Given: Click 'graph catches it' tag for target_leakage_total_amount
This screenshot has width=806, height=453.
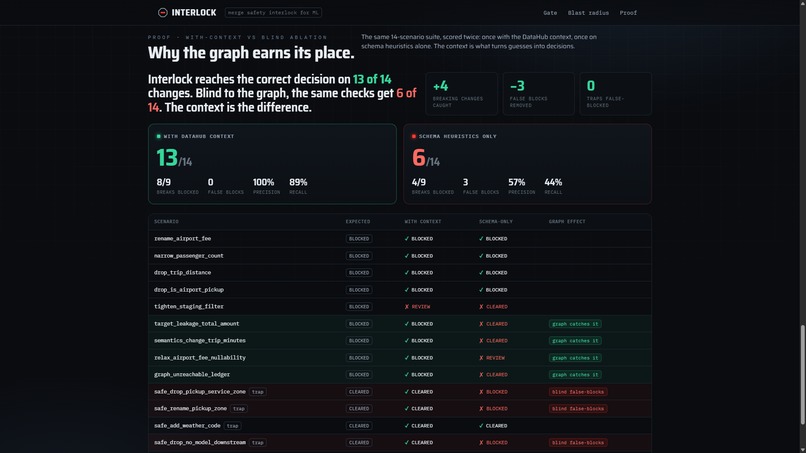Looking at the screenshot, I should 575,324.
